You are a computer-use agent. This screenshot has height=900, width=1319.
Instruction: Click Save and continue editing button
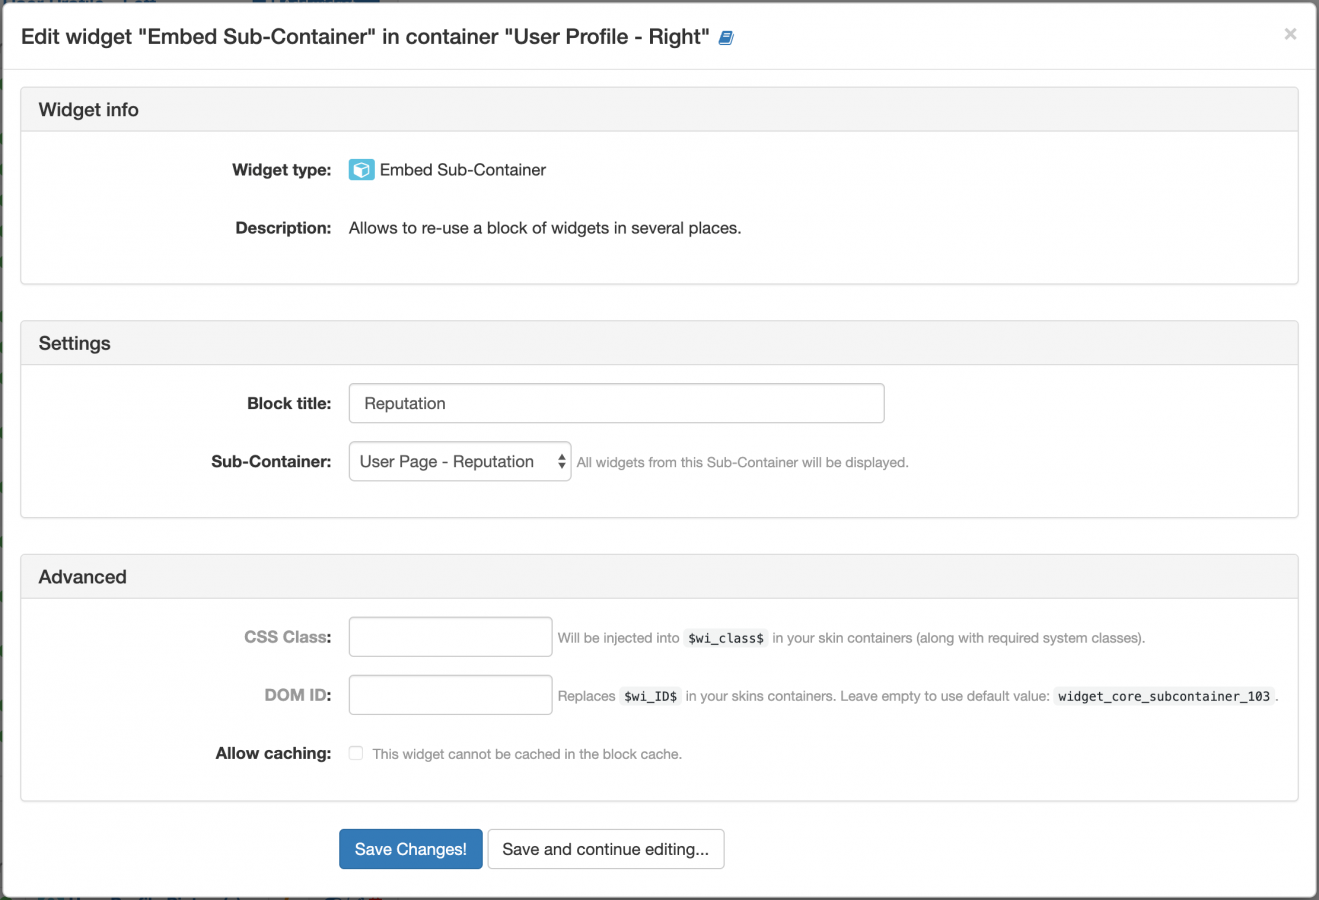606,849
